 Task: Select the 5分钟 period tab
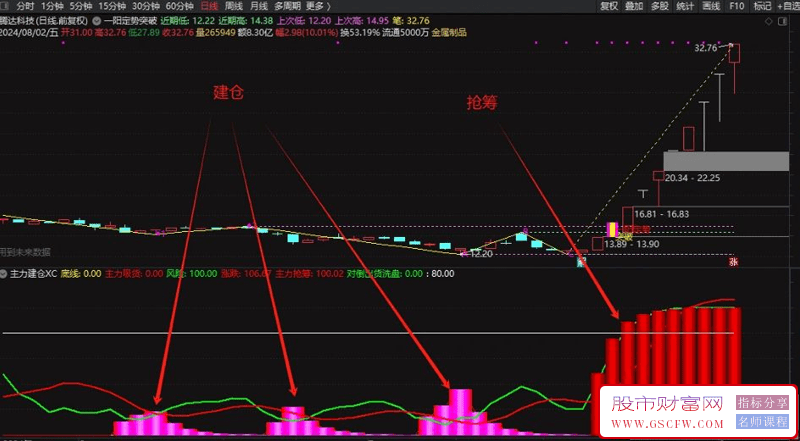[x=80, y=6]
